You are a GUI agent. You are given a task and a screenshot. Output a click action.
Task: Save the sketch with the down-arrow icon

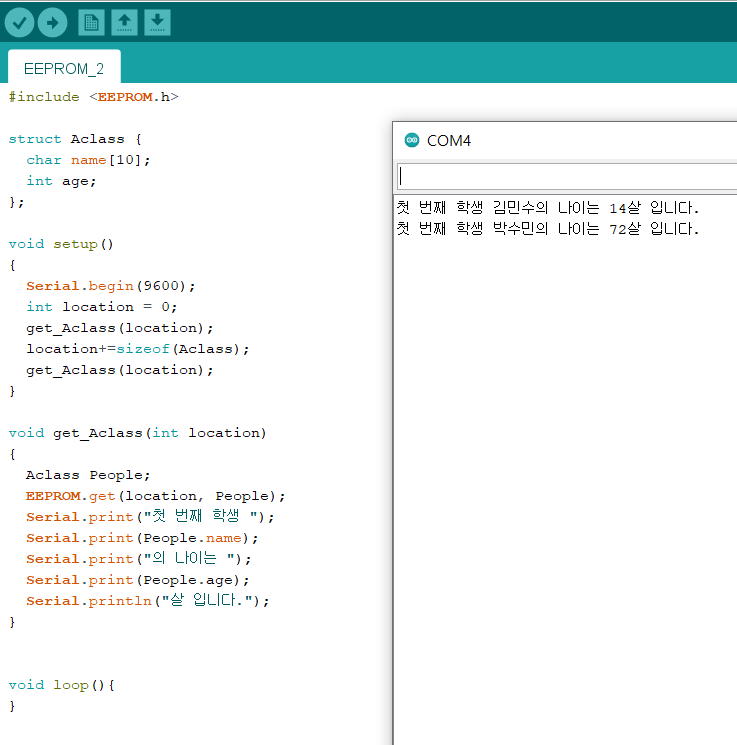pos(157,22)
